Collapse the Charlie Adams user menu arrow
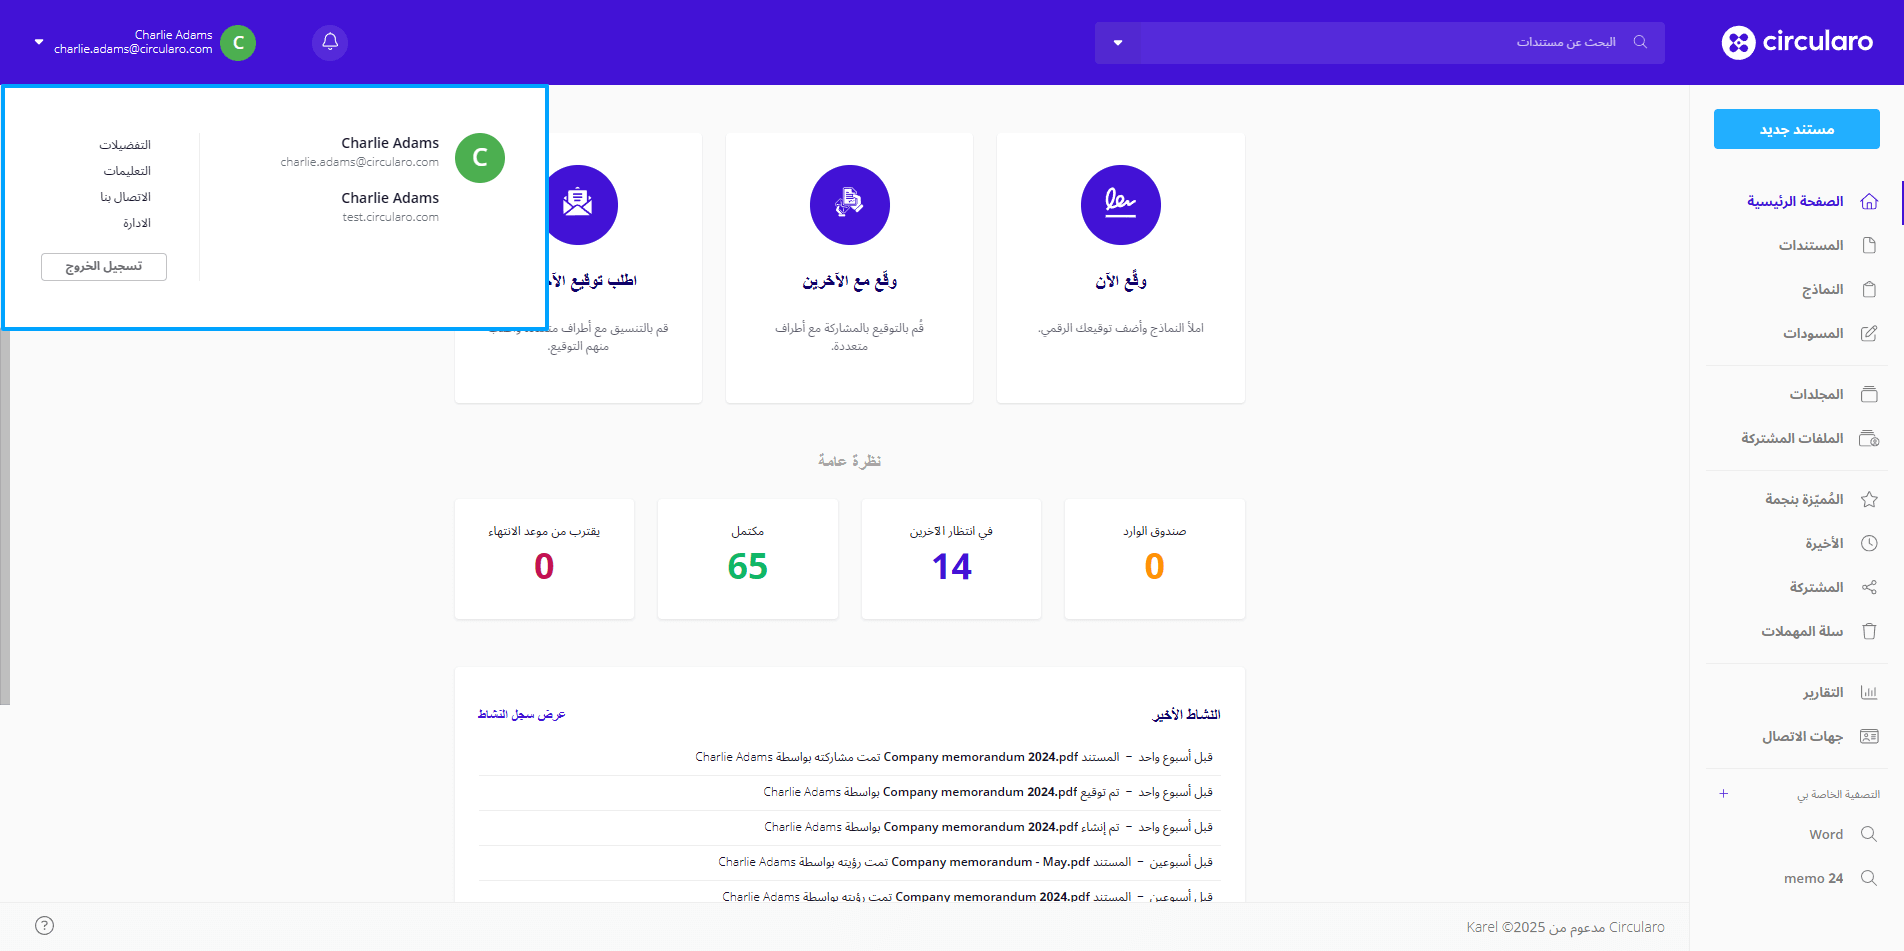The height and width of the screenshot is (951, 1904). tap(39, 42)
